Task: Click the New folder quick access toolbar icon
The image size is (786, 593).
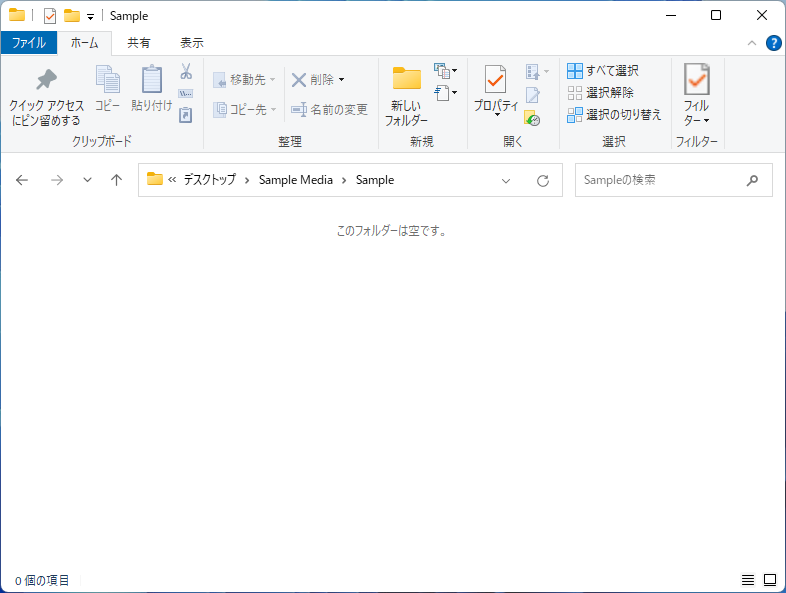Action: pyautogui.click(x=72, y=16)
